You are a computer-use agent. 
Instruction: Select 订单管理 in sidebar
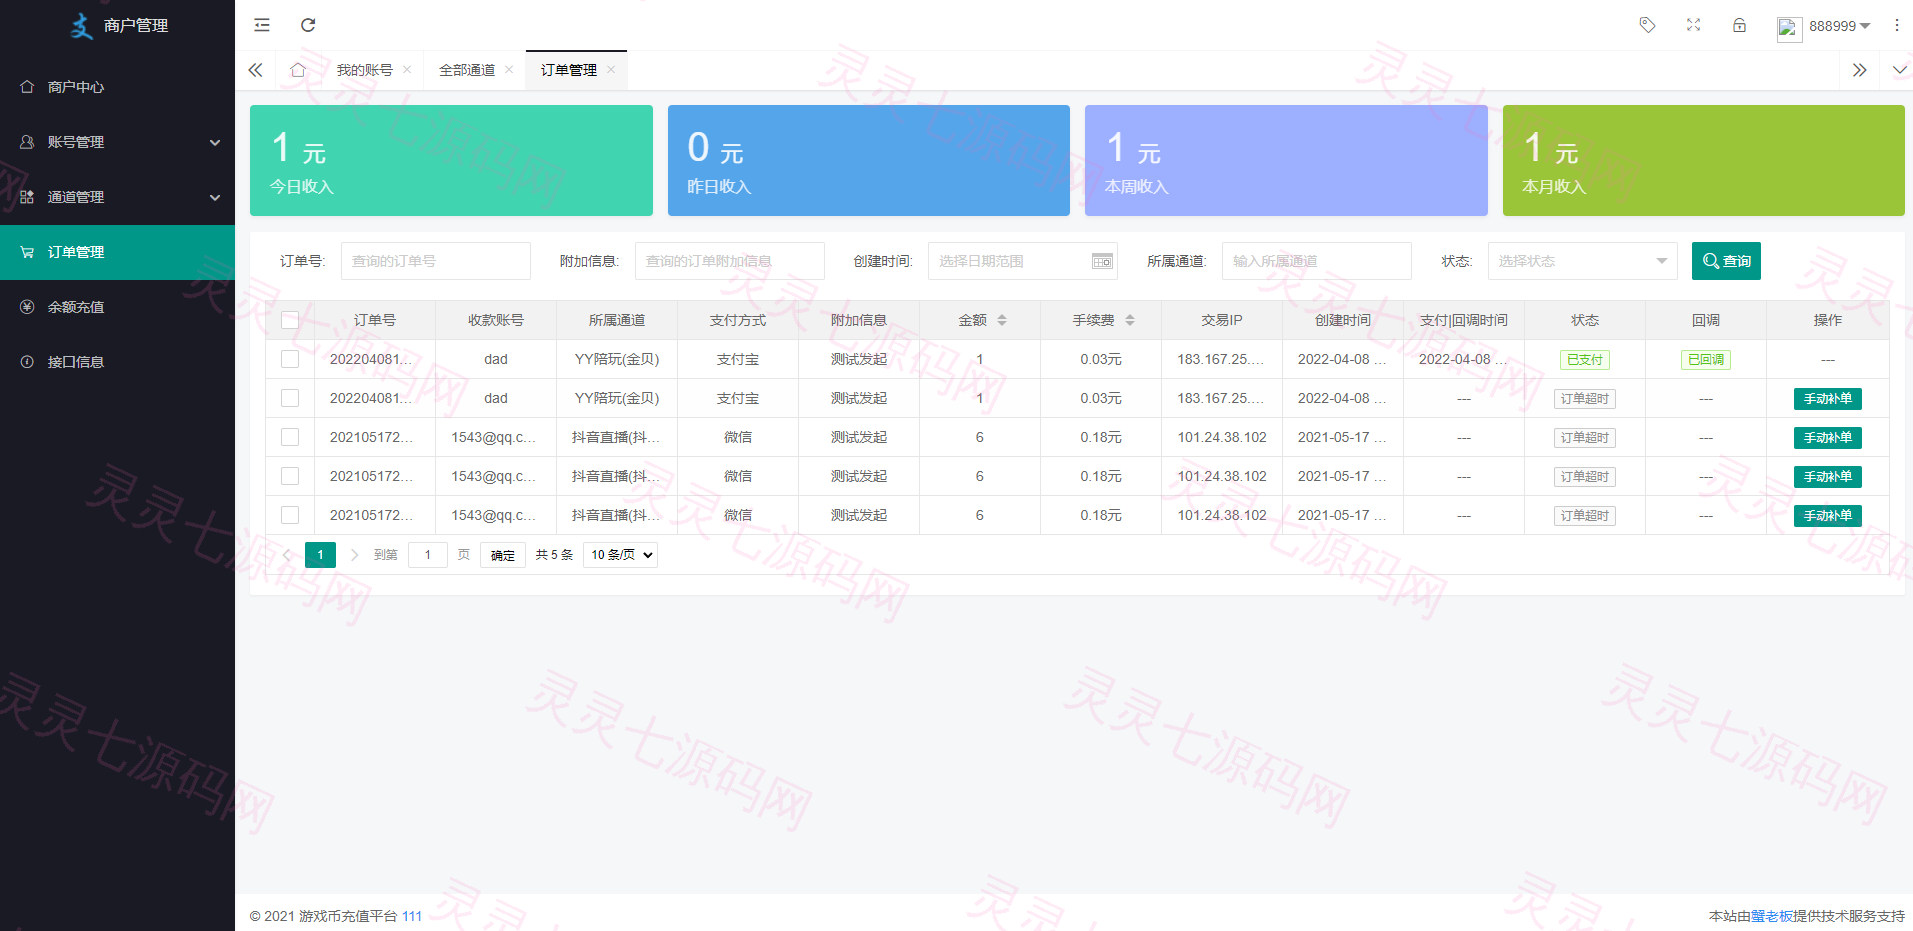click(x=117, y=252)
